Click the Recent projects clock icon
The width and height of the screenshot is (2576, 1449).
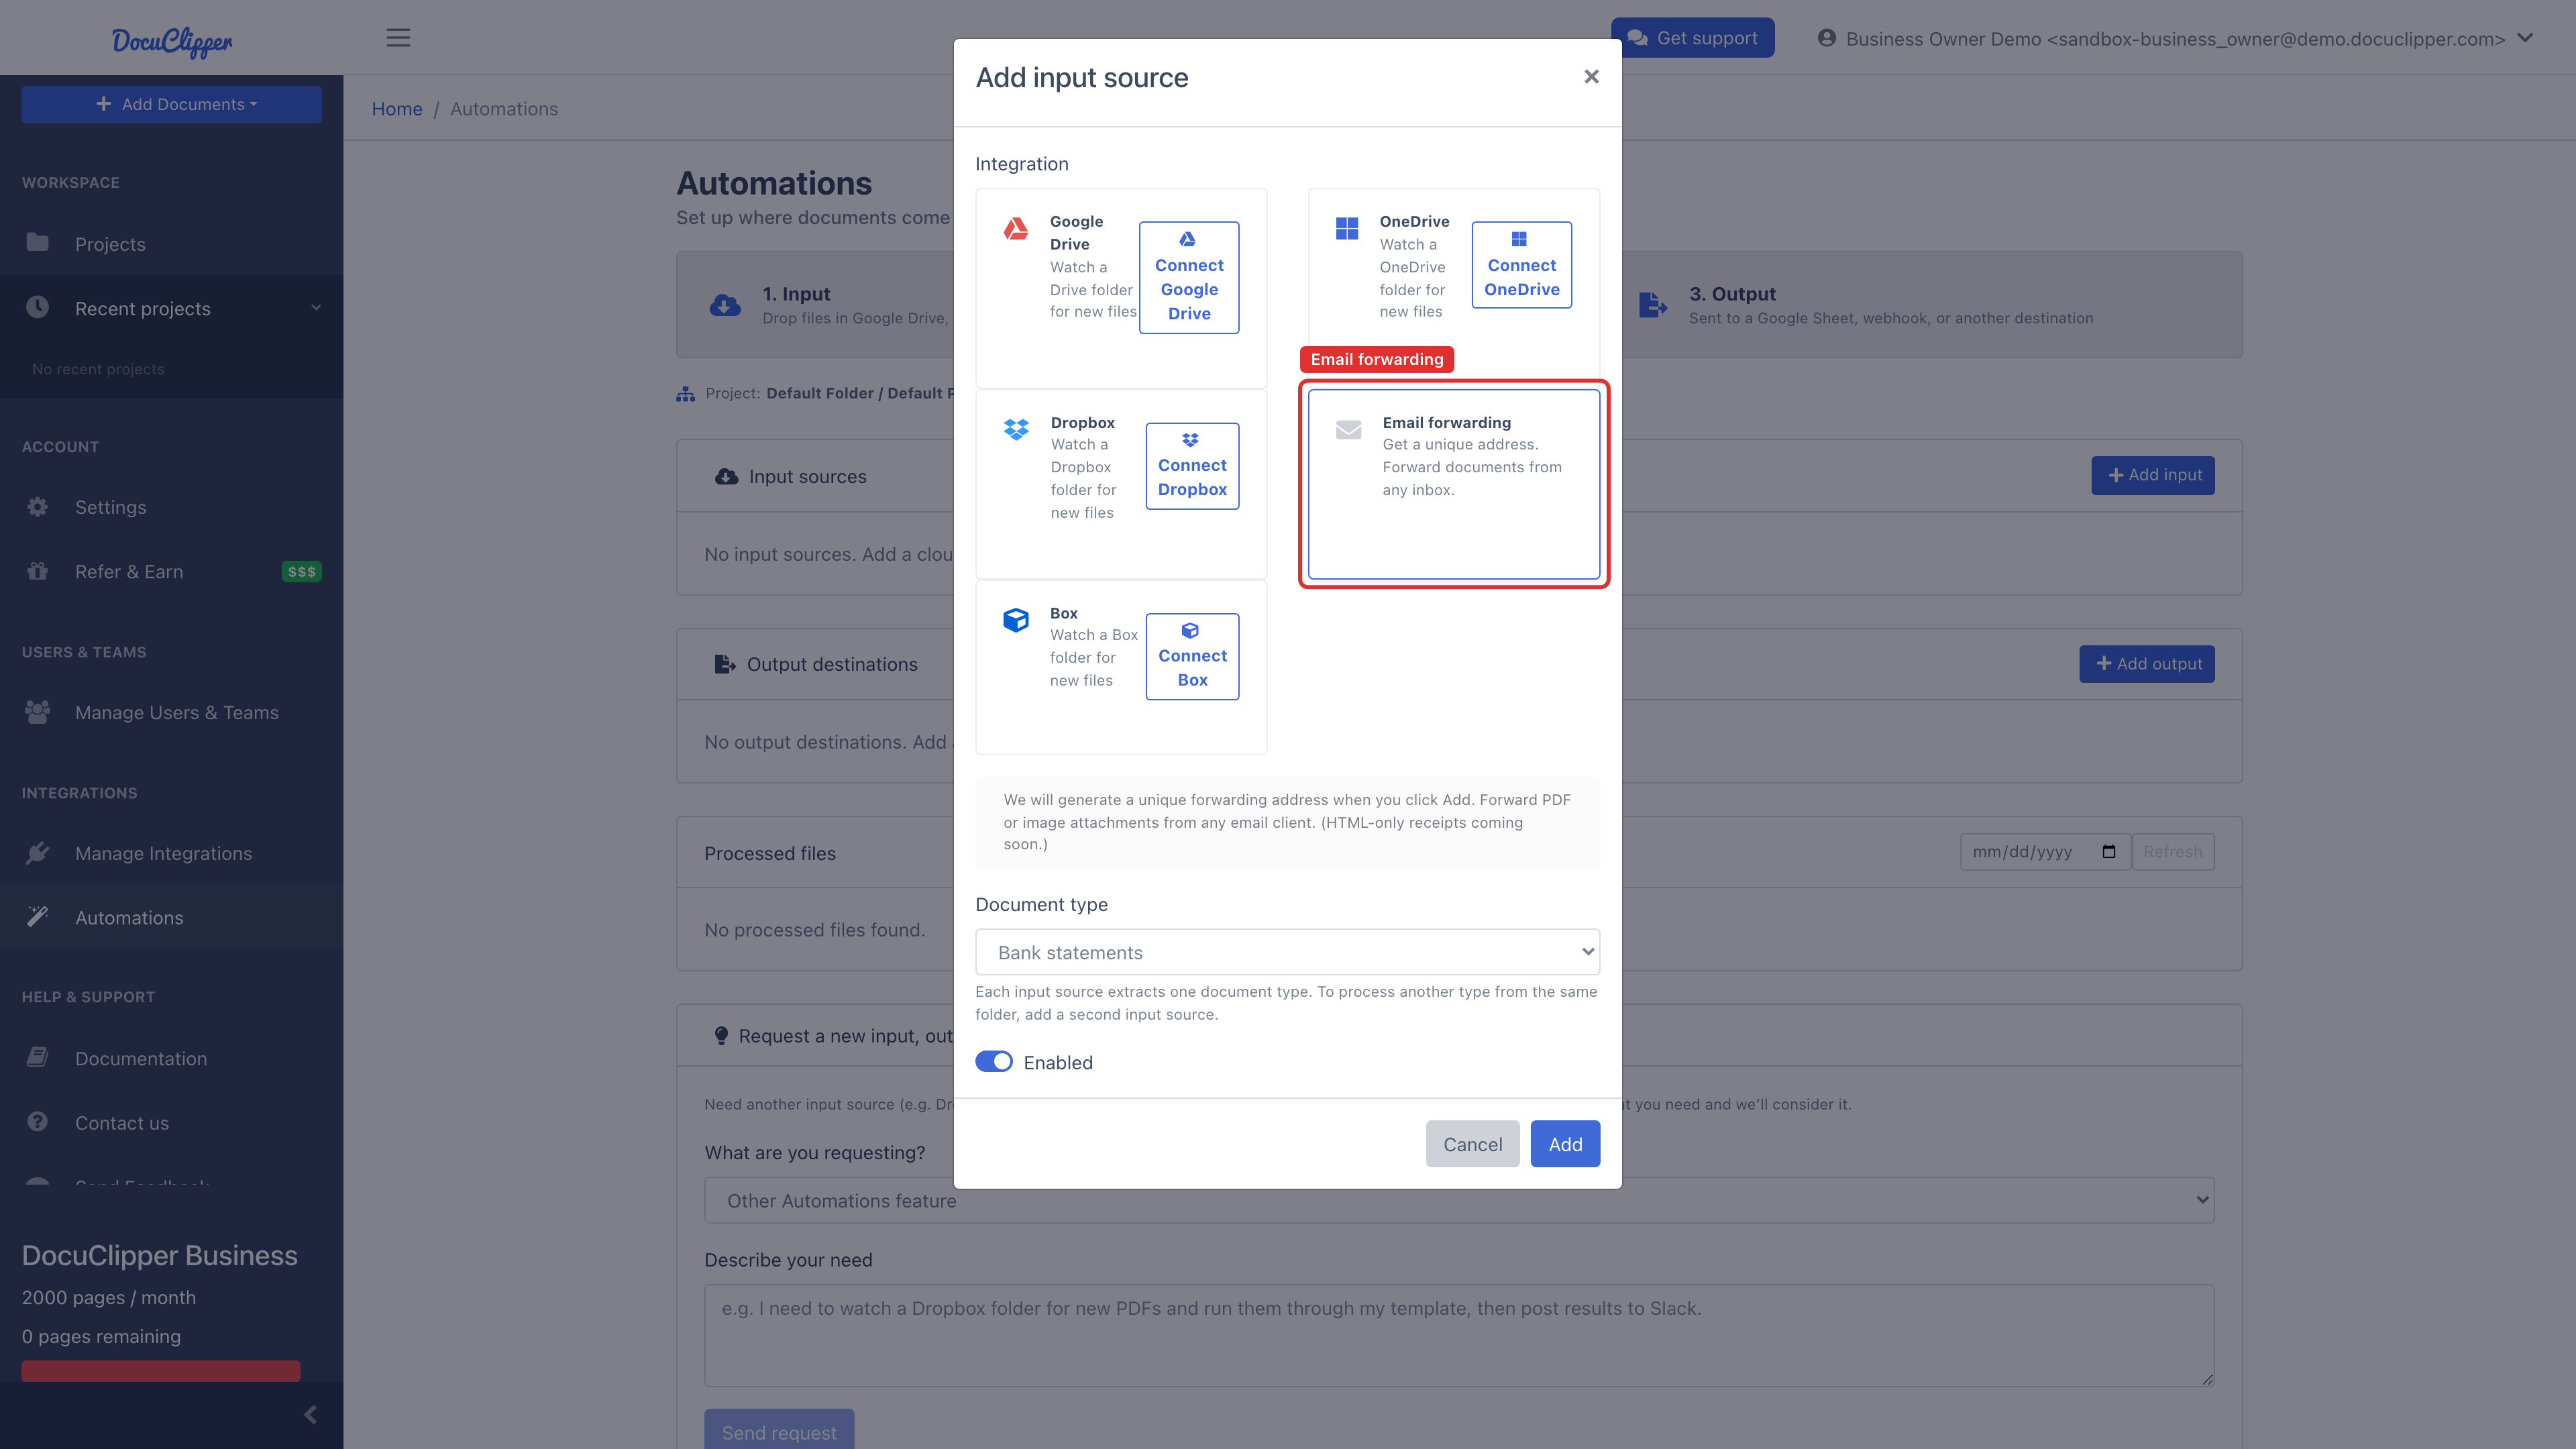click(x=37, y=307)
